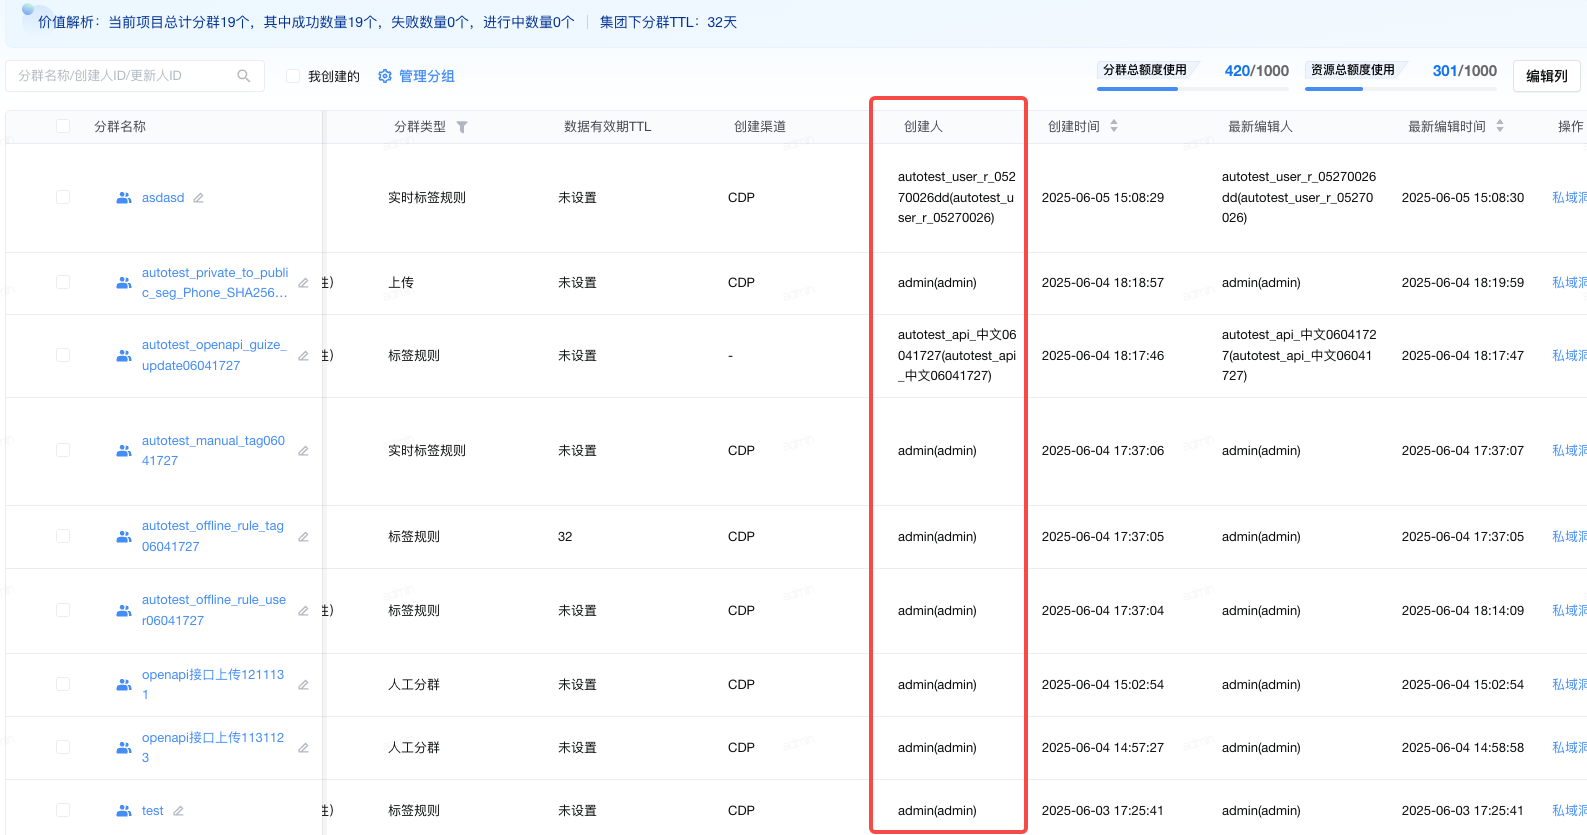Check the autotest_manual_tag06041727 row checkbox

coord(63,451)
